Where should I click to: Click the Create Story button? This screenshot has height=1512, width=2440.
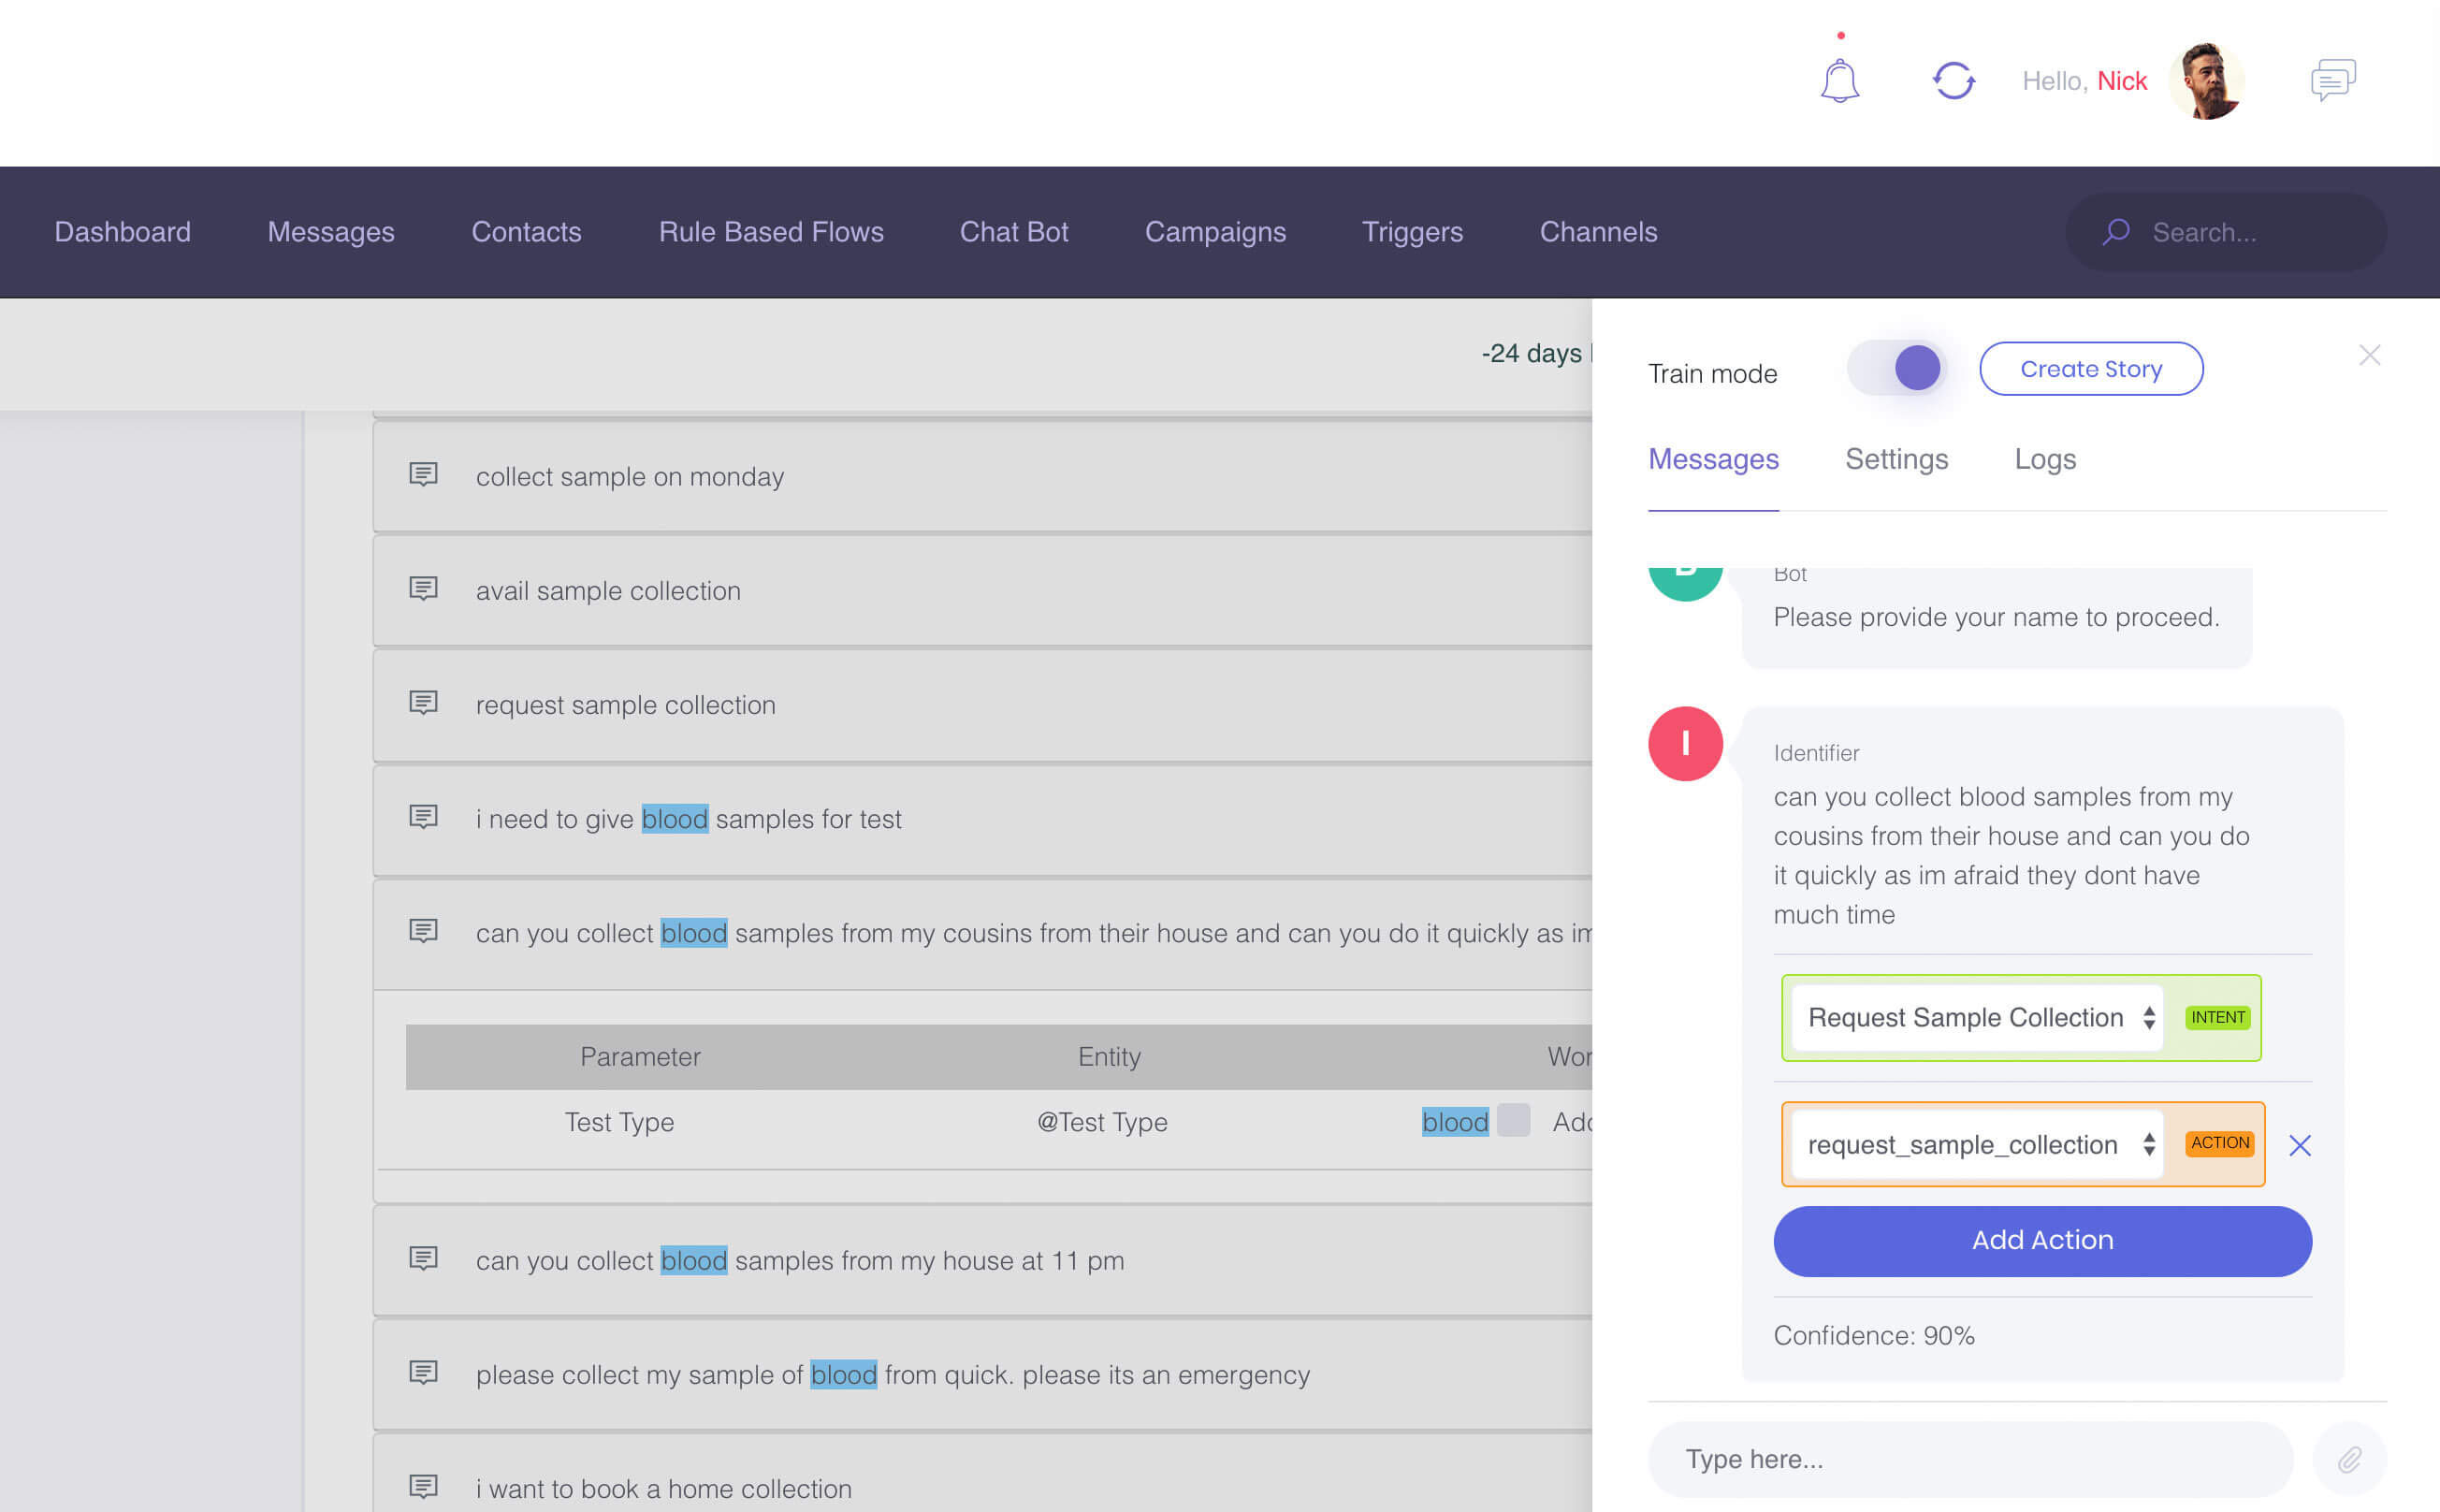pos(2090,369)
